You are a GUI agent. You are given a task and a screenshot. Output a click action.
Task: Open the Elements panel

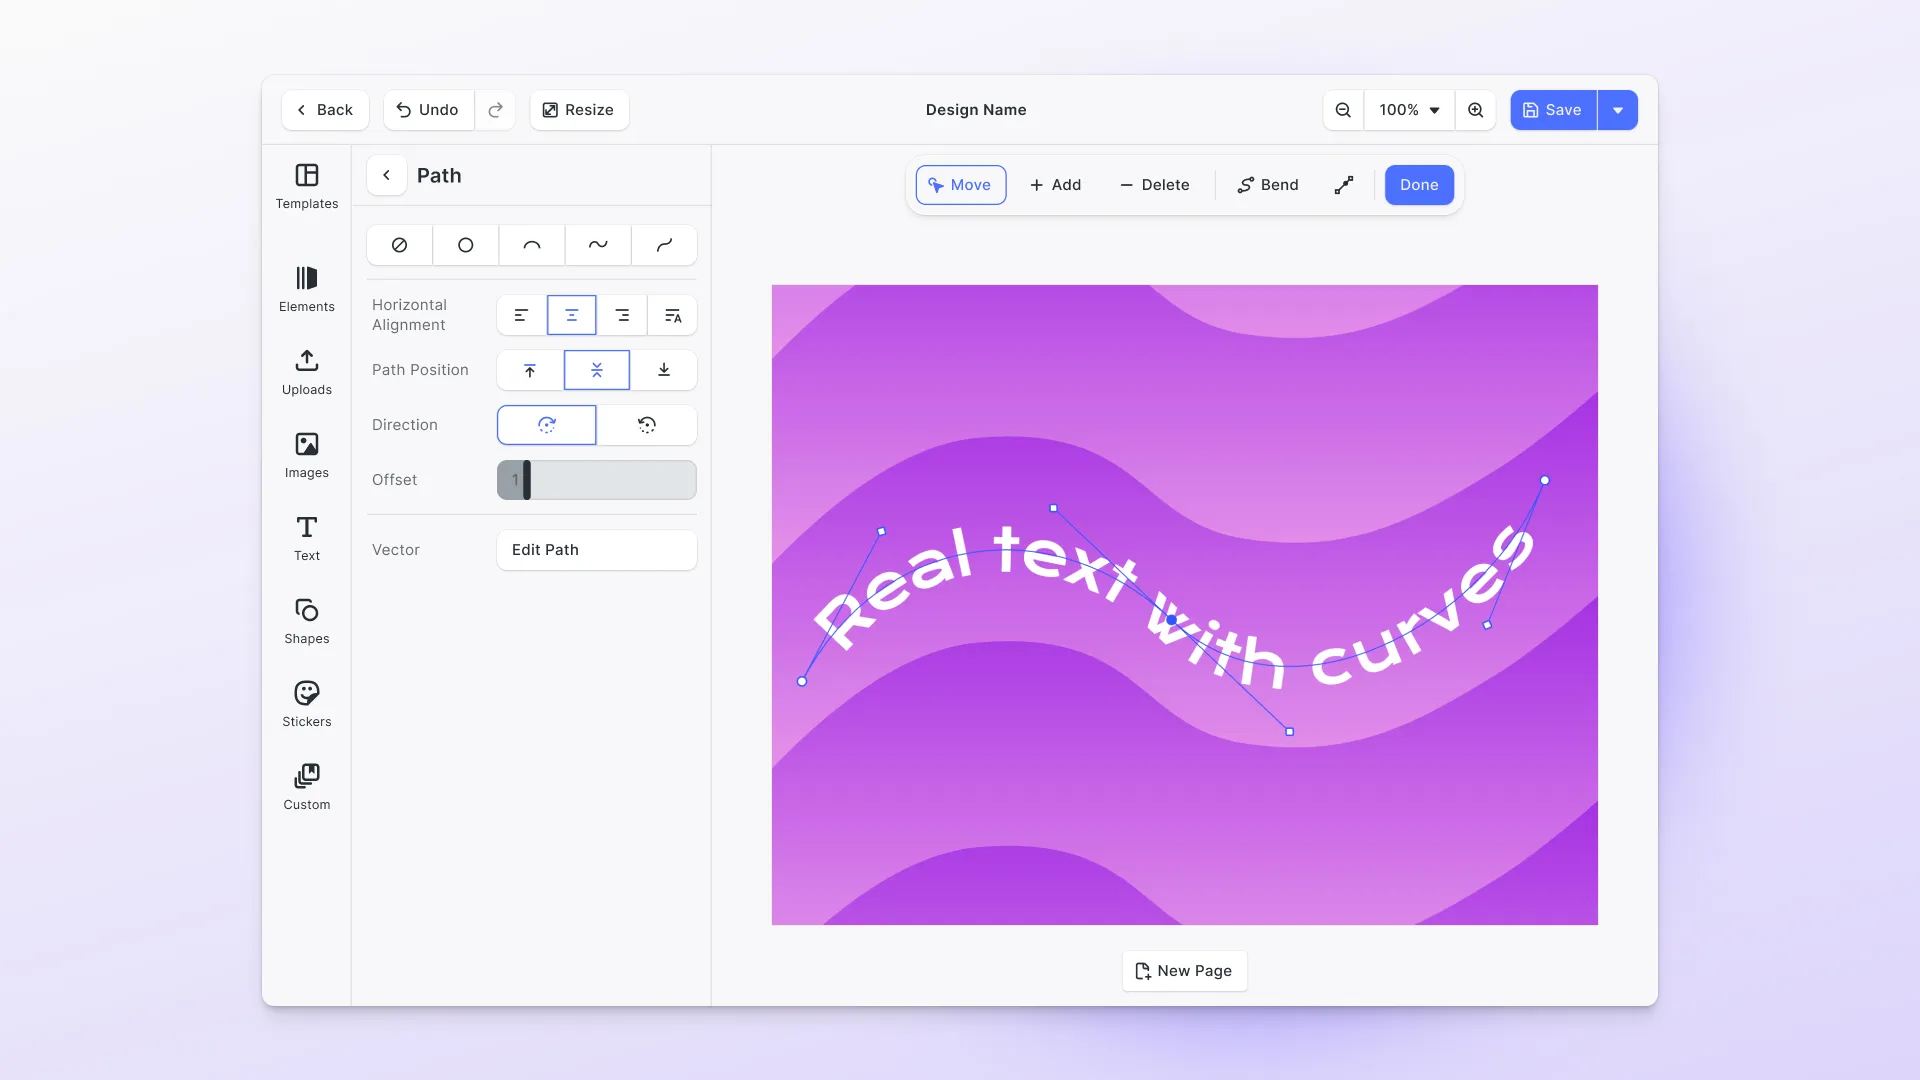307,290
